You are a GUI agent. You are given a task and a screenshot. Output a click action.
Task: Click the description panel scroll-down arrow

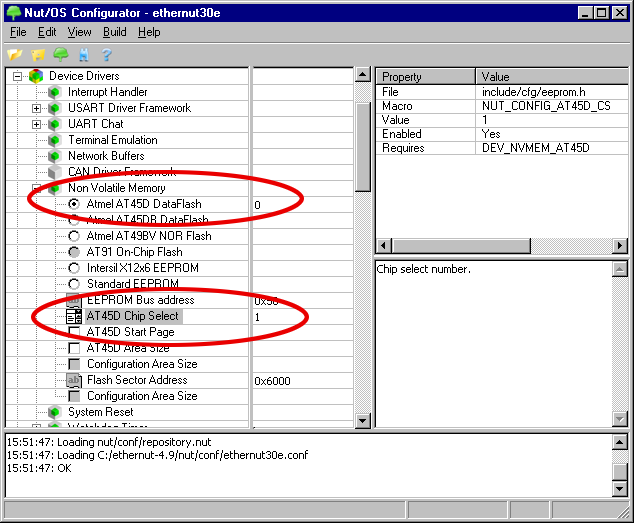tap(619, 419)
